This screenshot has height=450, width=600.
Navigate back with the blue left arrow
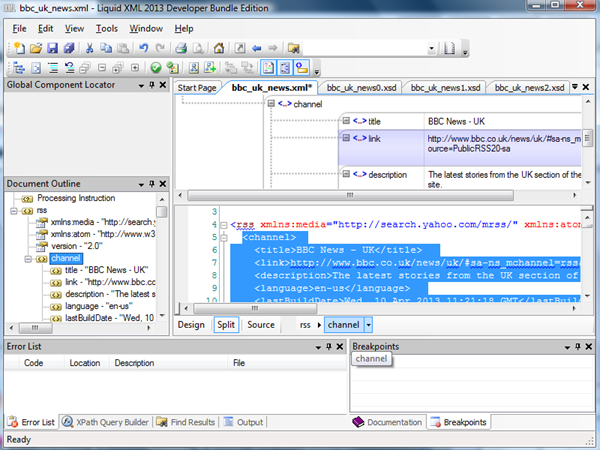(x=256, y=48)
